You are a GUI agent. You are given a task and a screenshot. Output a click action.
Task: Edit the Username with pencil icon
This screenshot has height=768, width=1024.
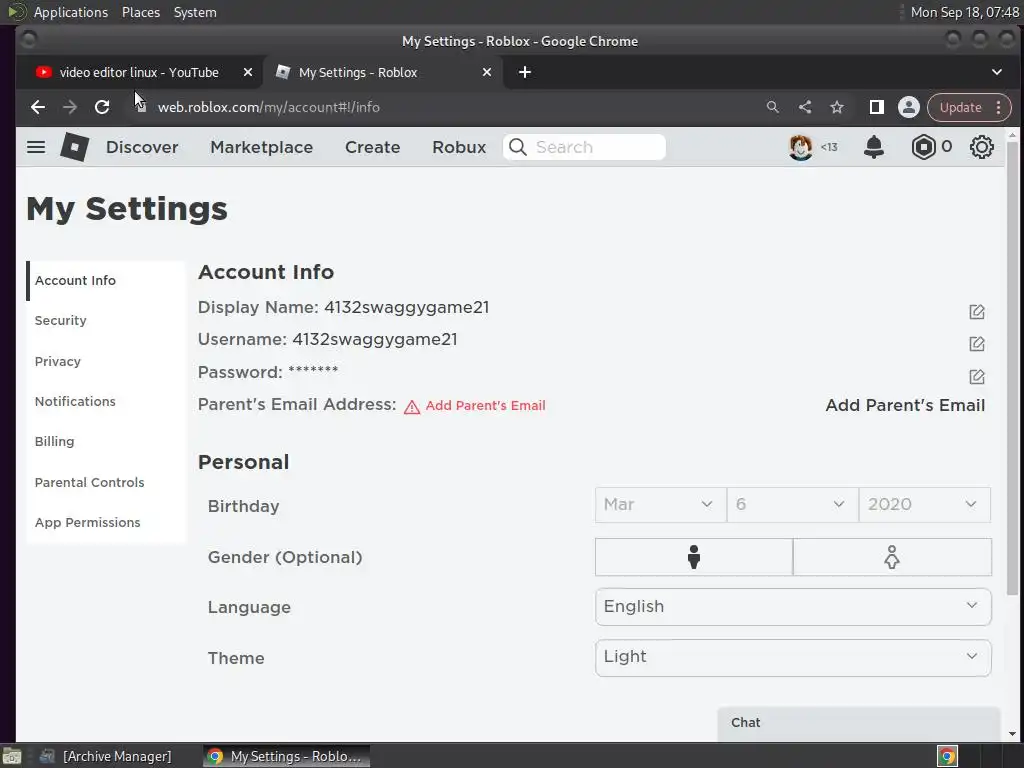coord(977,344)
